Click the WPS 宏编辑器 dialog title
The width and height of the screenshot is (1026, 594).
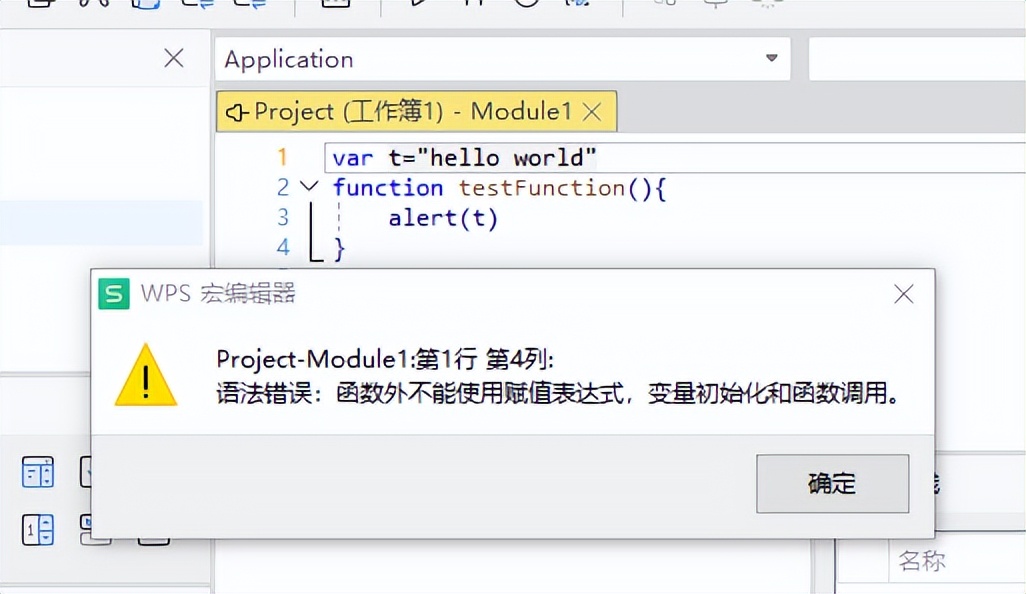(218, 294)
